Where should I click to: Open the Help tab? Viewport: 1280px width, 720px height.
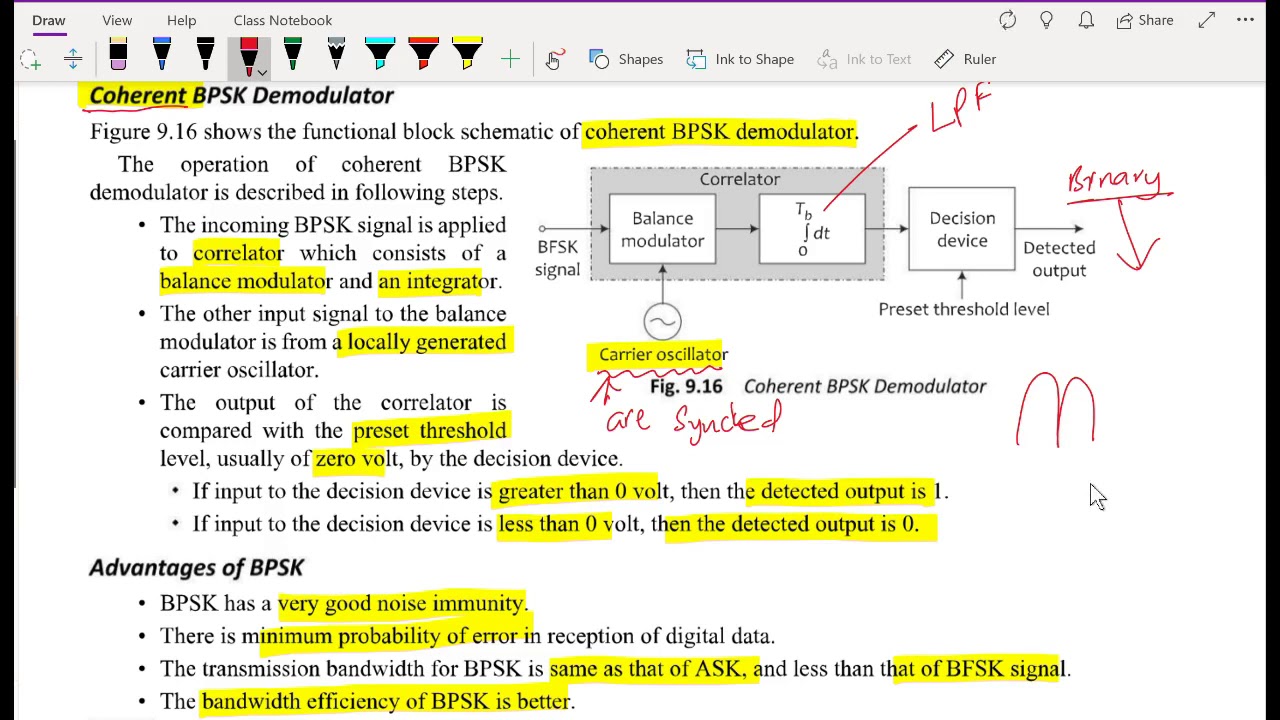[181, 20]
